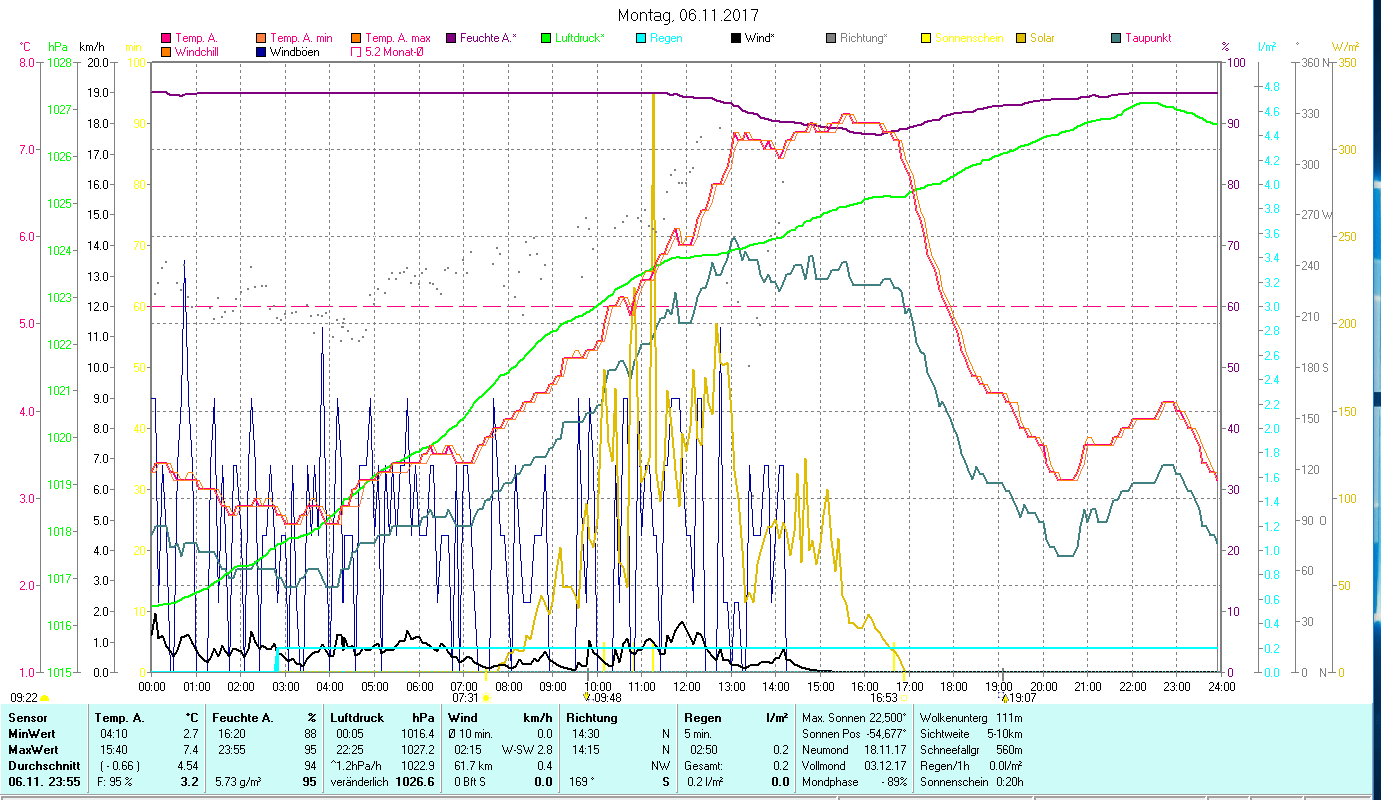Click the Luftdruck* green legend swatch
Viewport: 1381px width, 800px height.
[545, 38]
